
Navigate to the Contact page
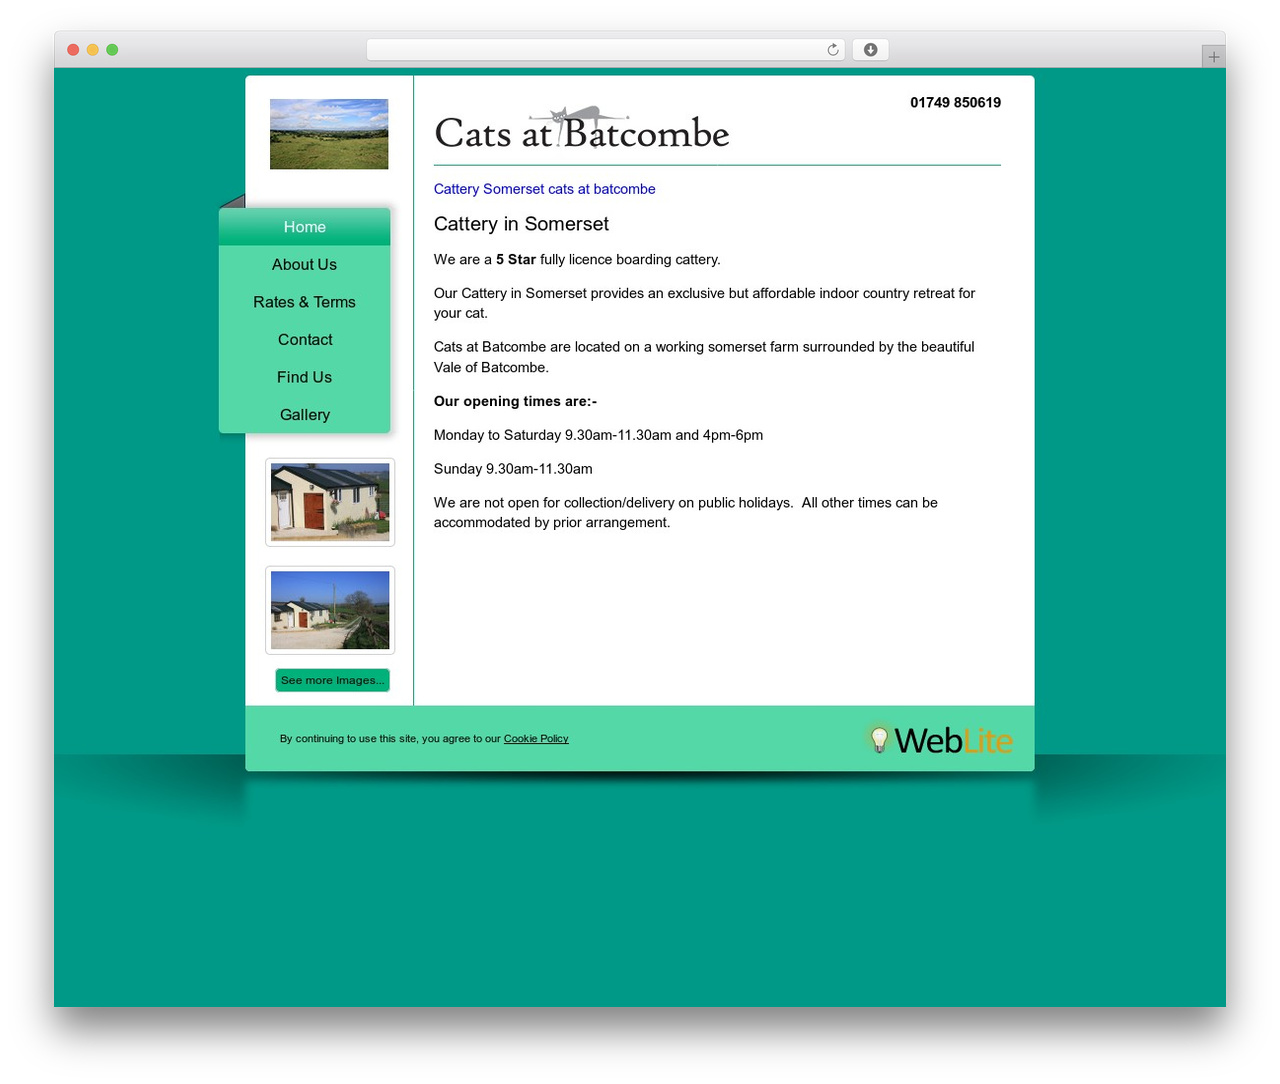(304, 340)
